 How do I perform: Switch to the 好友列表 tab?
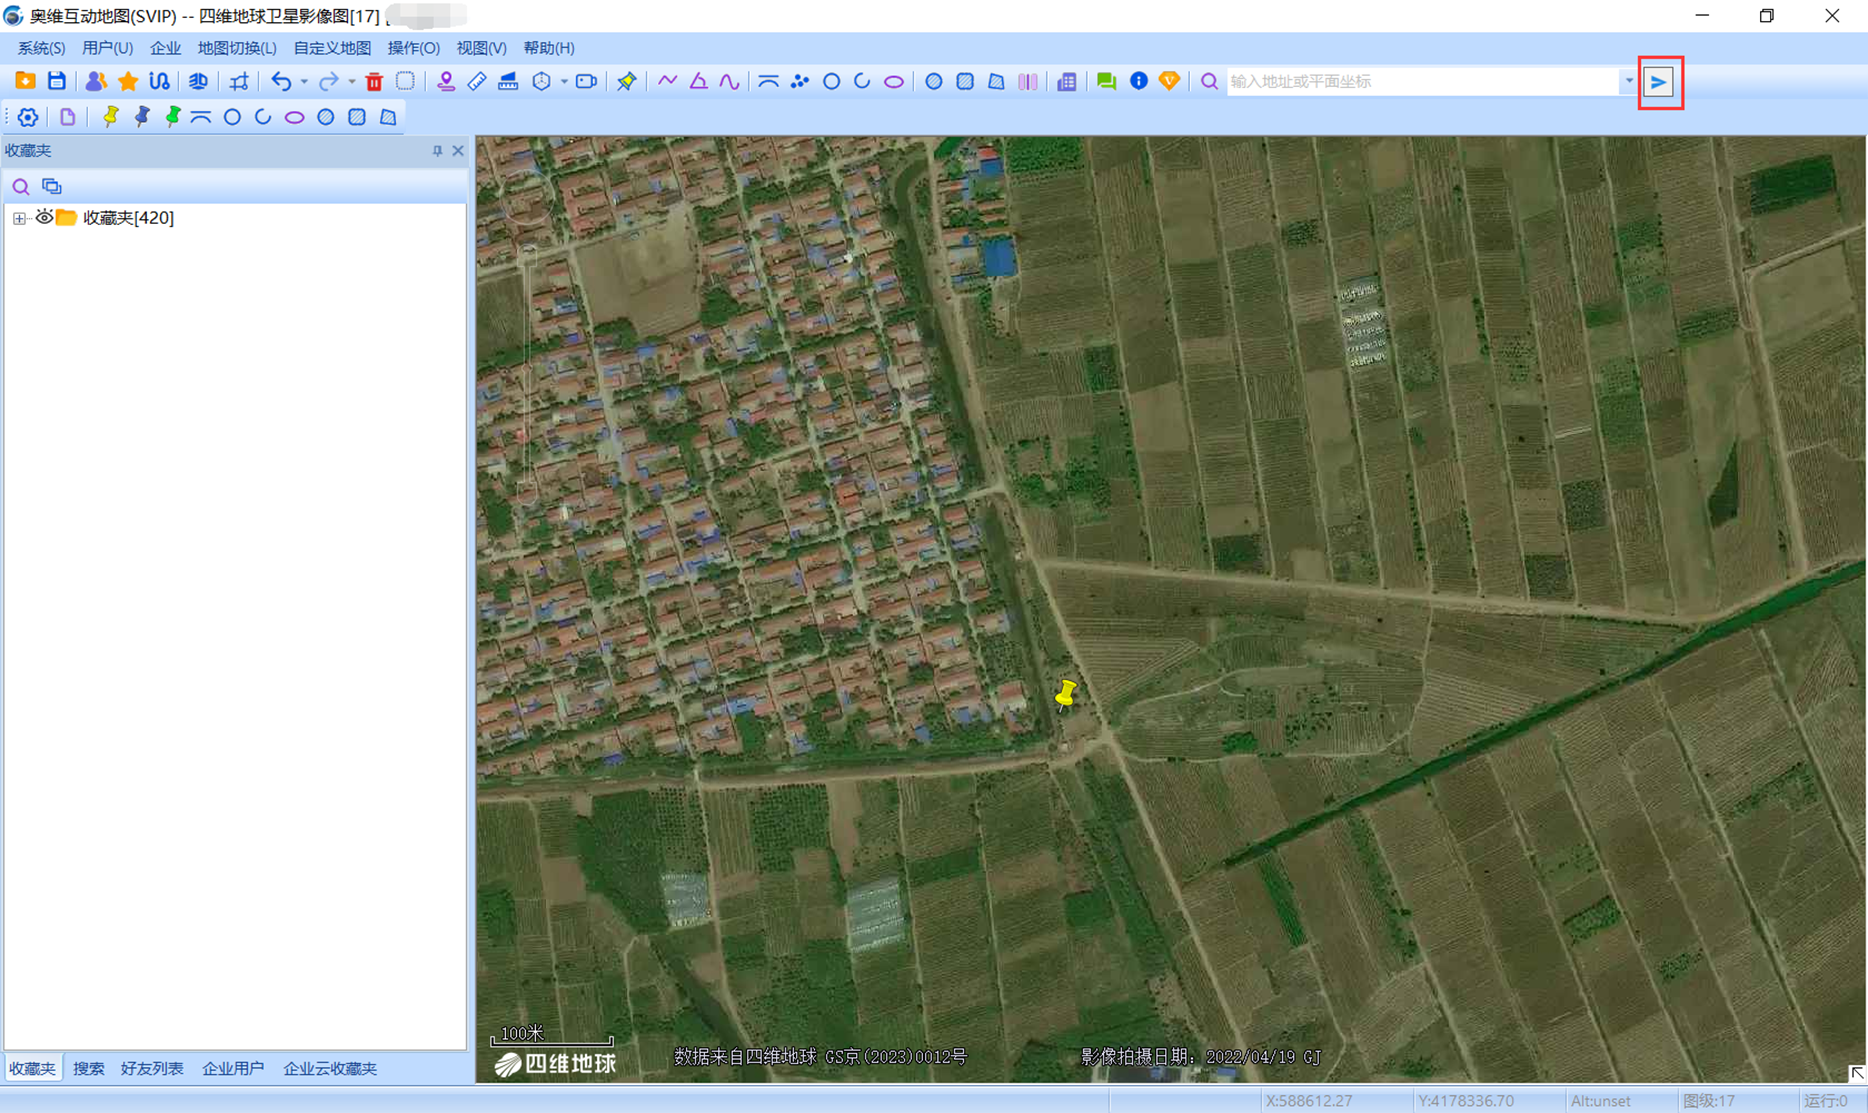[x=152, y=1068]
